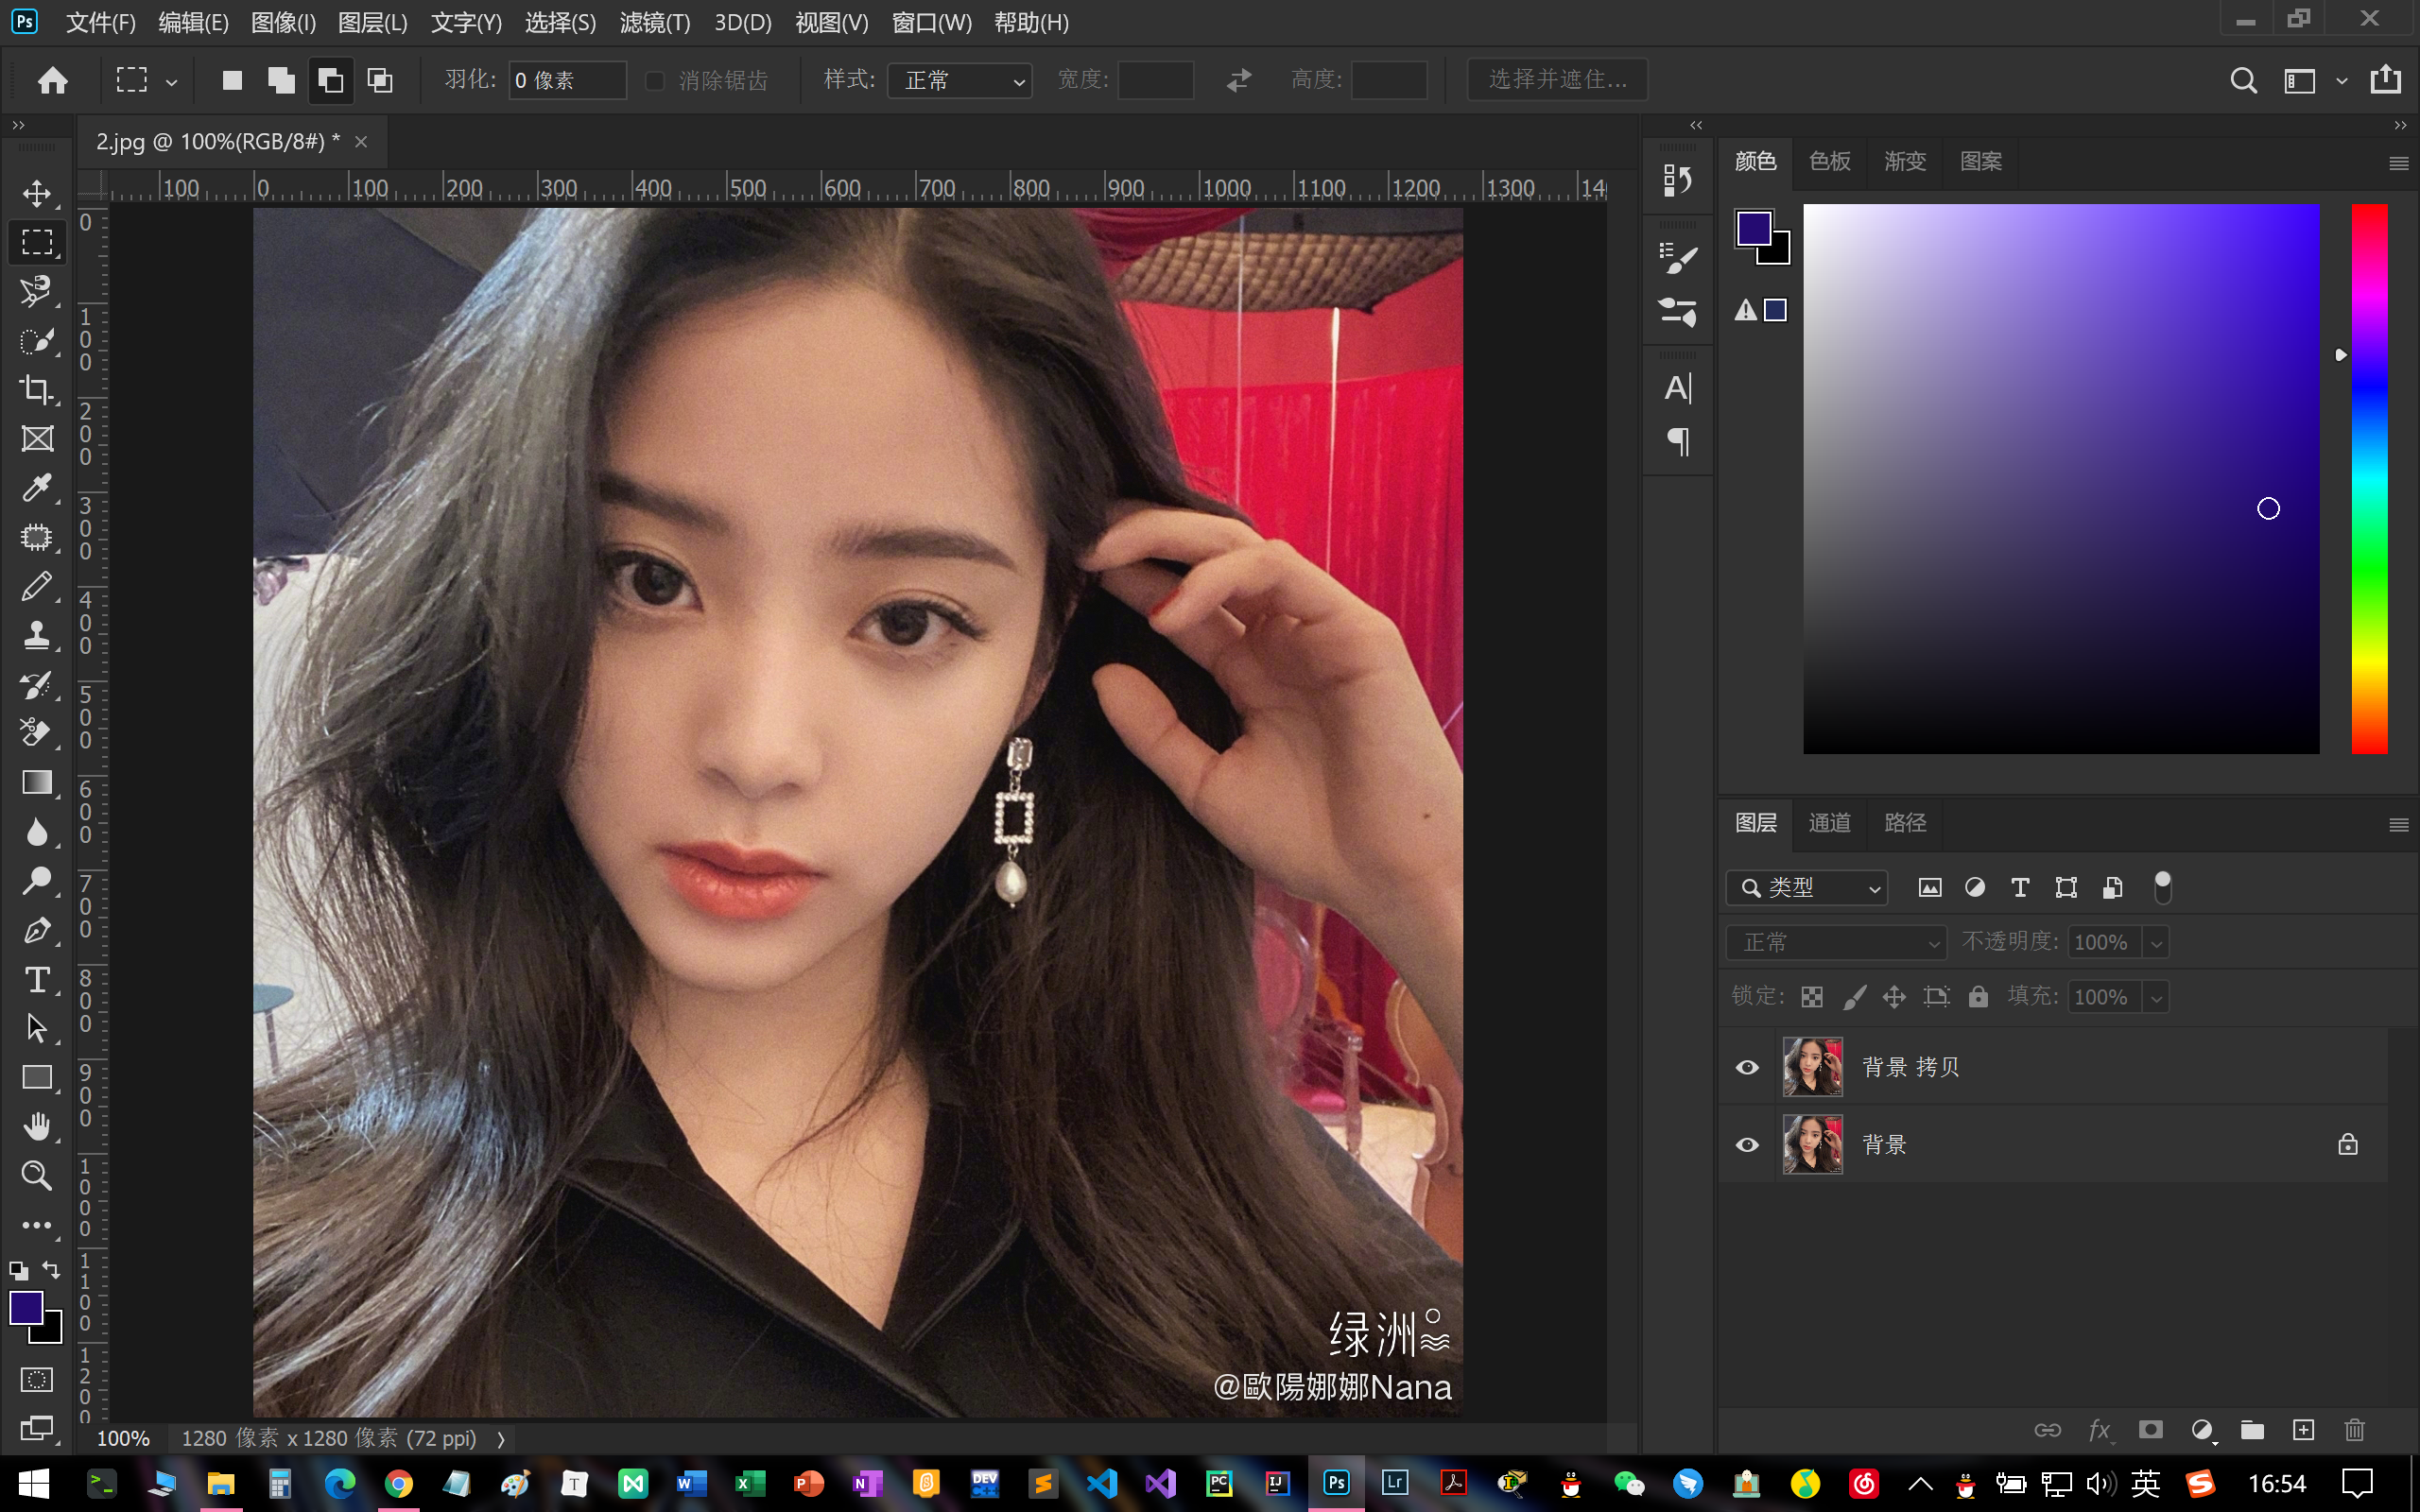Image resolution: width=2420 pixels, height=1512 pixels.
Task: Open the Color panel flyout menu
Action: point(2398,163)
